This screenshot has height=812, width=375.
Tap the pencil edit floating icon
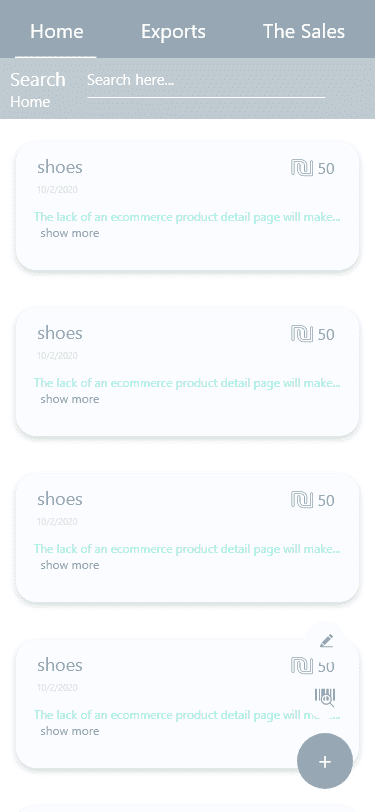coord(326,641)
